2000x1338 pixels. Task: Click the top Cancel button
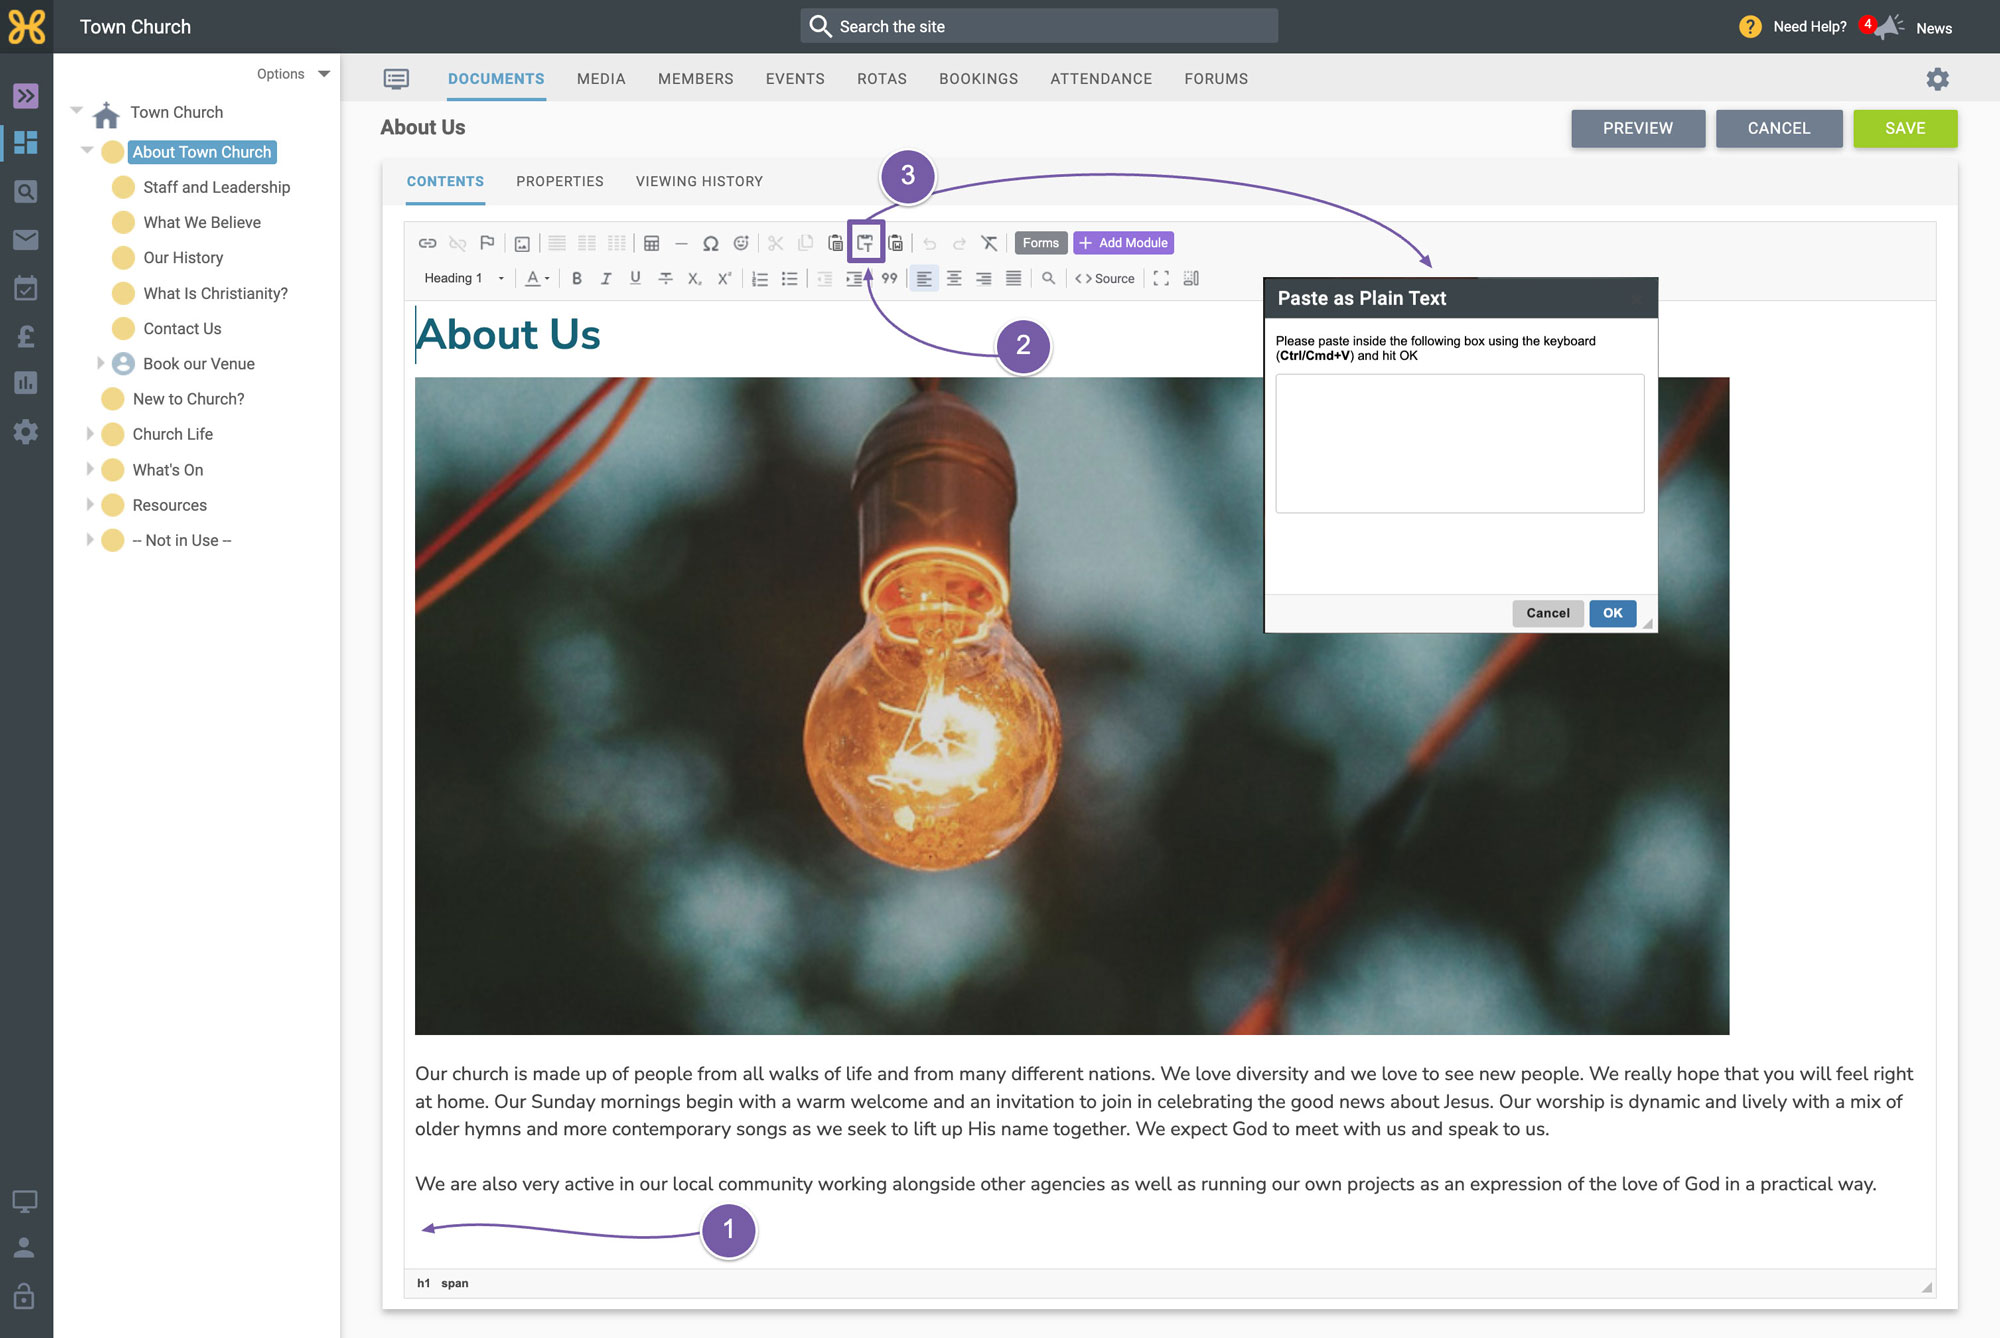tap(1778, 128)
